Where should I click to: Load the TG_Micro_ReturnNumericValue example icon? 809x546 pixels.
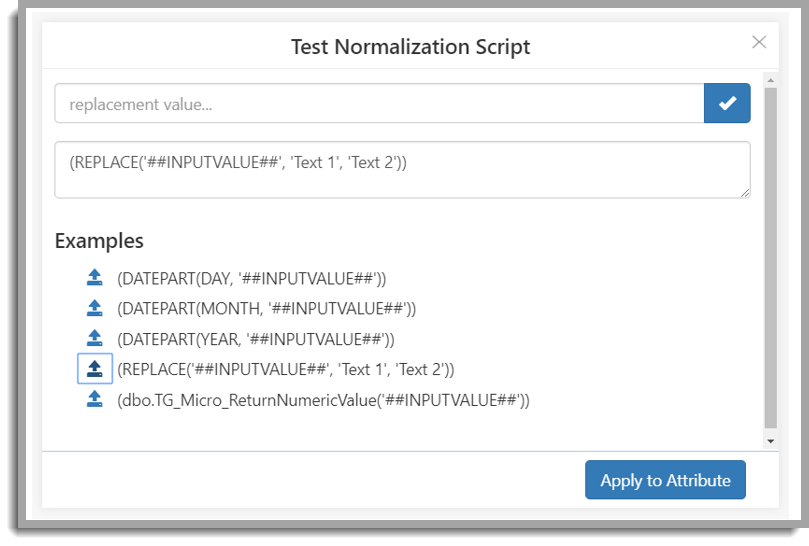[94, 399]
